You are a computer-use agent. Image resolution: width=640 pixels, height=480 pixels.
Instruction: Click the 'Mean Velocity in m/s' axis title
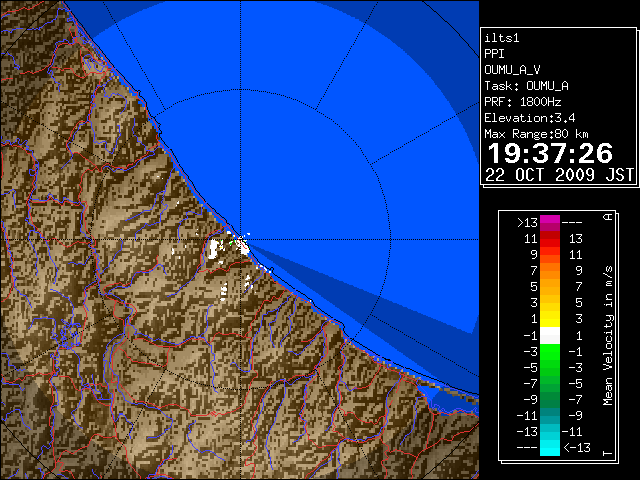point(608,336)
